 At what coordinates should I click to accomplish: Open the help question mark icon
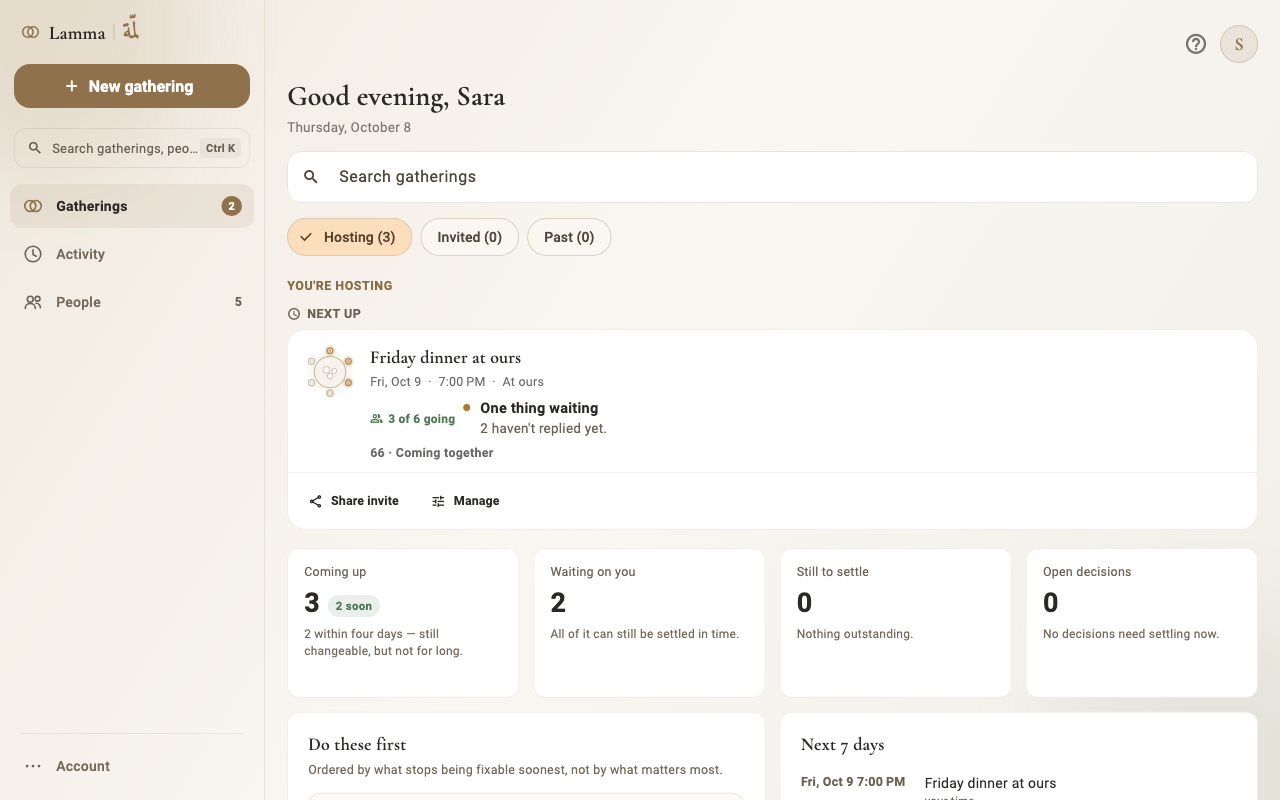click(1196, 44)
